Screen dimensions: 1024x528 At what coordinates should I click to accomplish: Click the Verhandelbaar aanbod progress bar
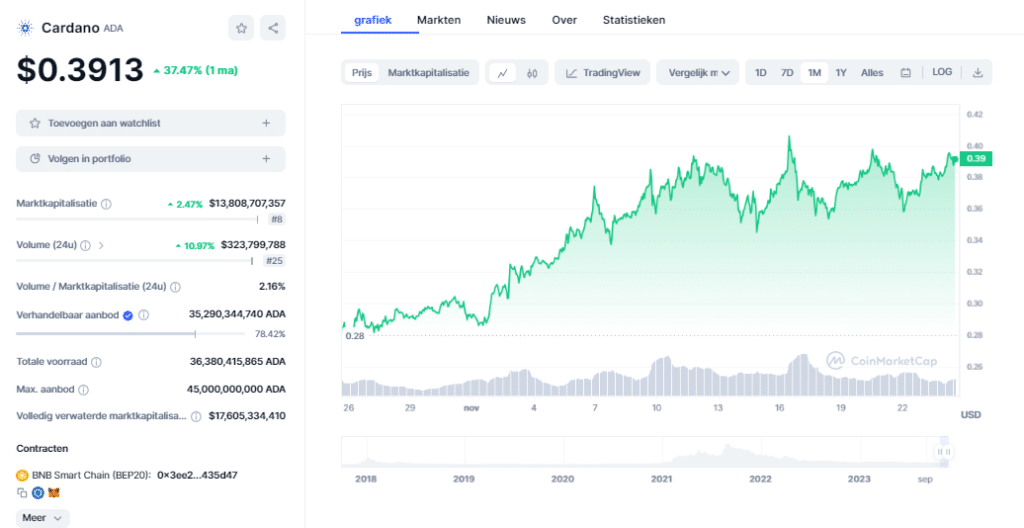[x=131, y=334]
